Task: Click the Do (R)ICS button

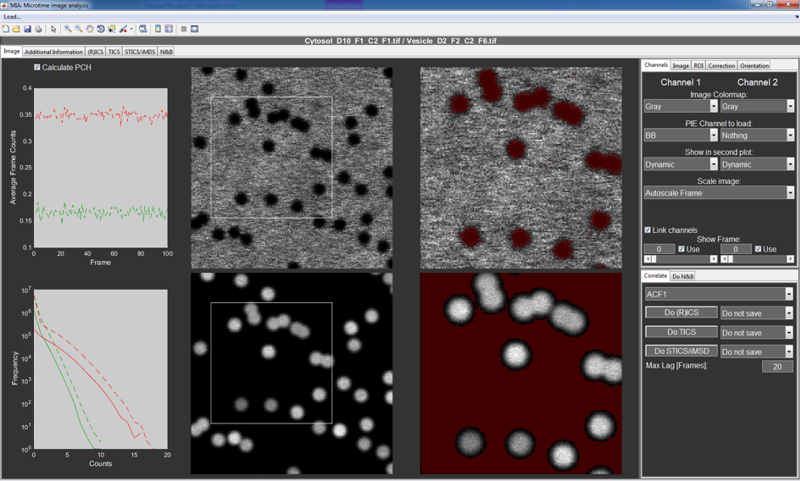Action: click(x=679, y=313)
